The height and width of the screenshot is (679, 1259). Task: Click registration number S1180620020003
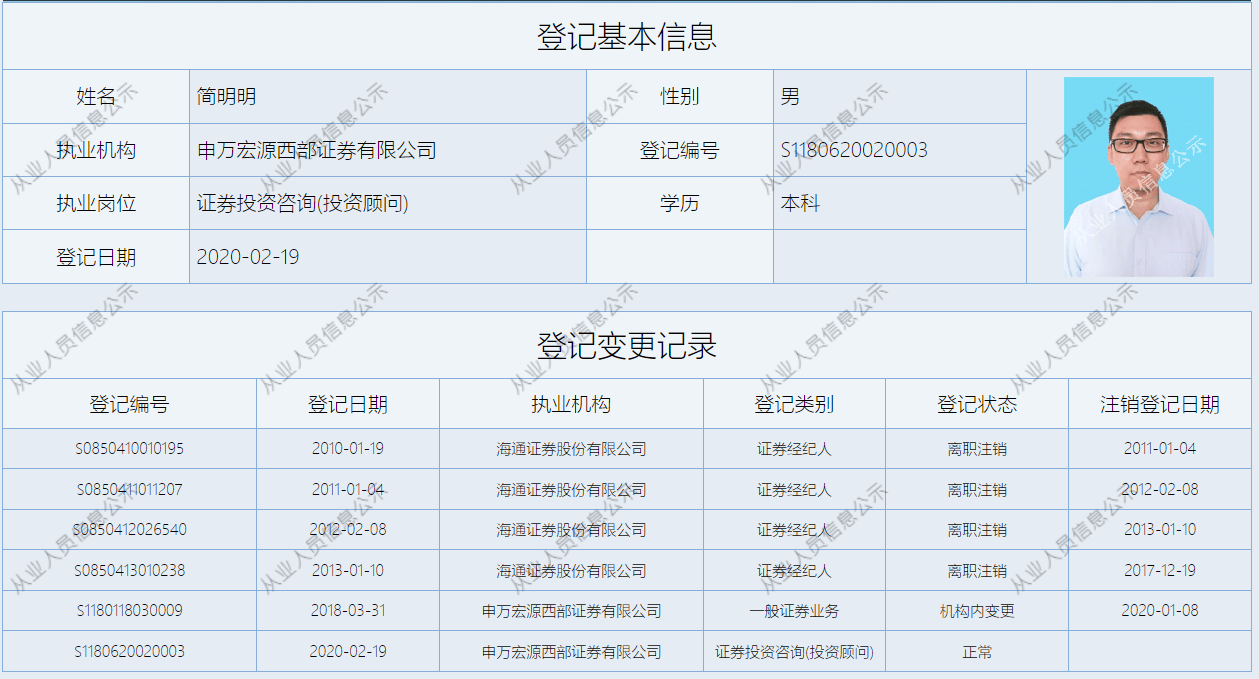(851, 150)
